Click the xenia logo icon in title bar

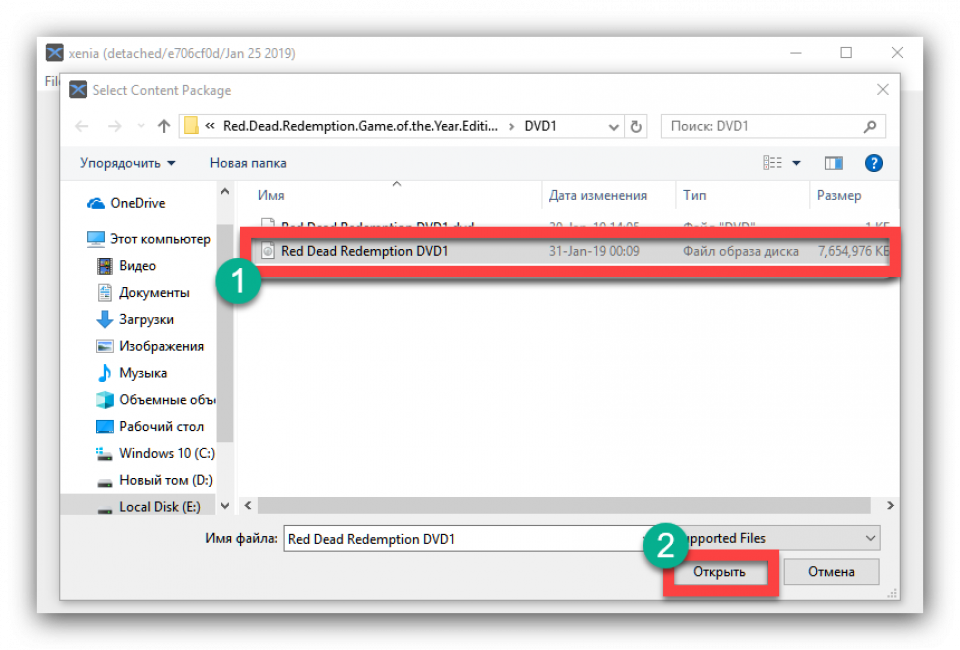(x=54, y=53)
